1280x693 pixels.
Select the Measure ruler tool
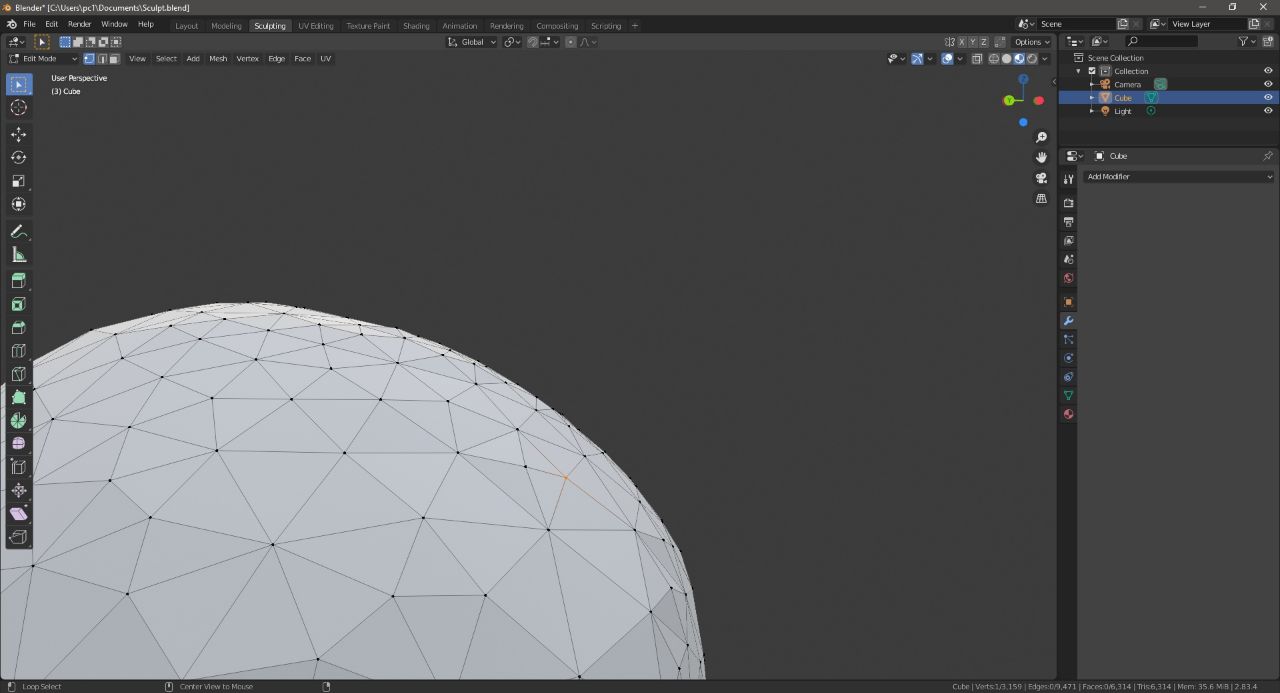pos(19,255)
